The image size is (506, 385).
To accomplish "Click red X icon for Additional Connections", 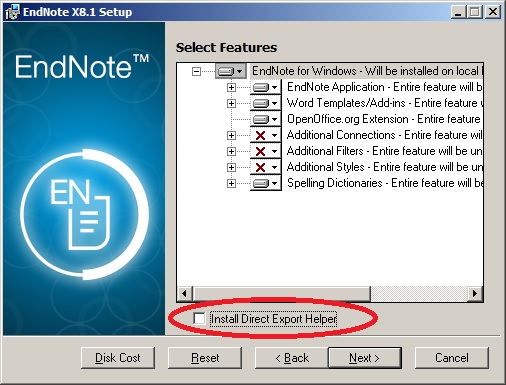I will tap(266, 135).
